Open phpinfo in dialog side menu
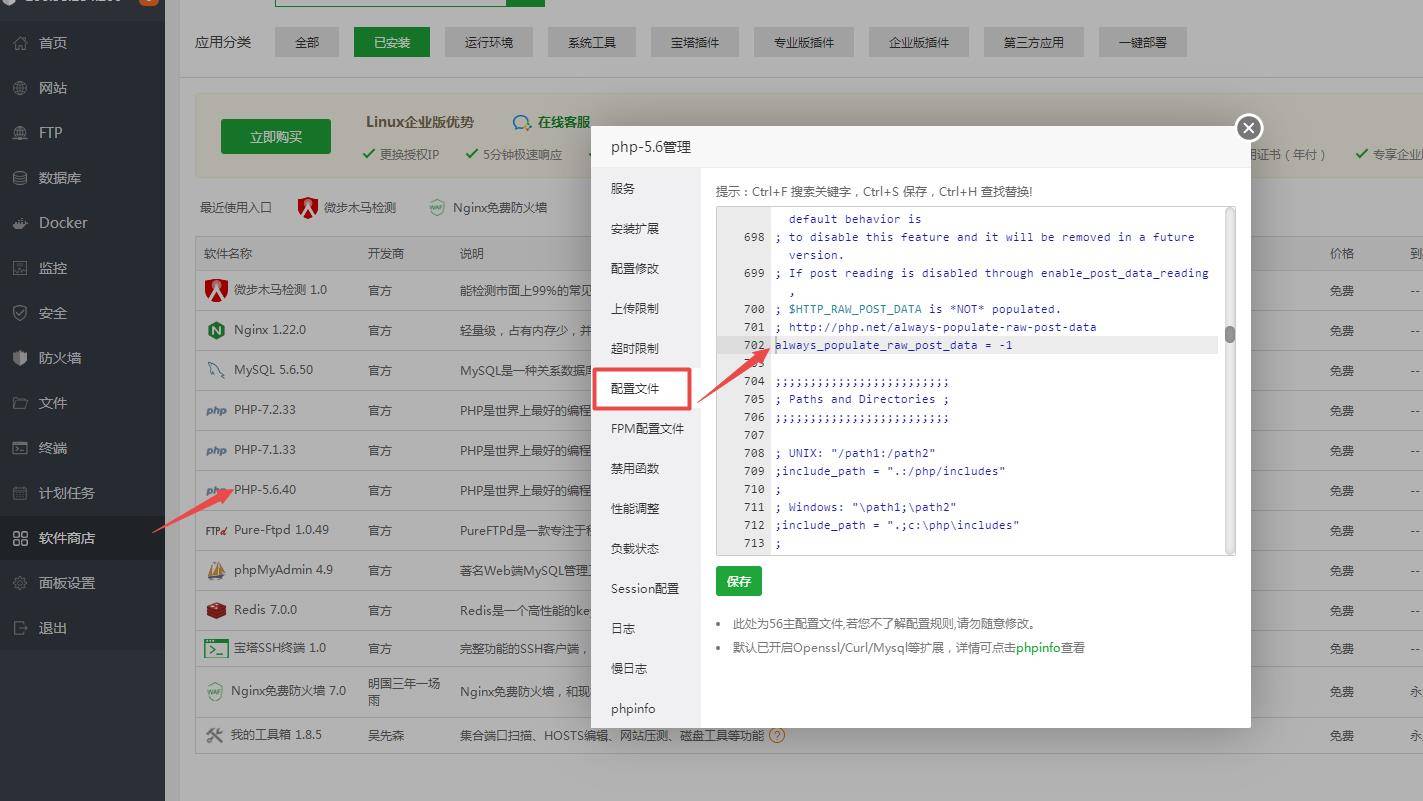The width and height of the screenshot is (1423, 801). click(x=646, y=708)
